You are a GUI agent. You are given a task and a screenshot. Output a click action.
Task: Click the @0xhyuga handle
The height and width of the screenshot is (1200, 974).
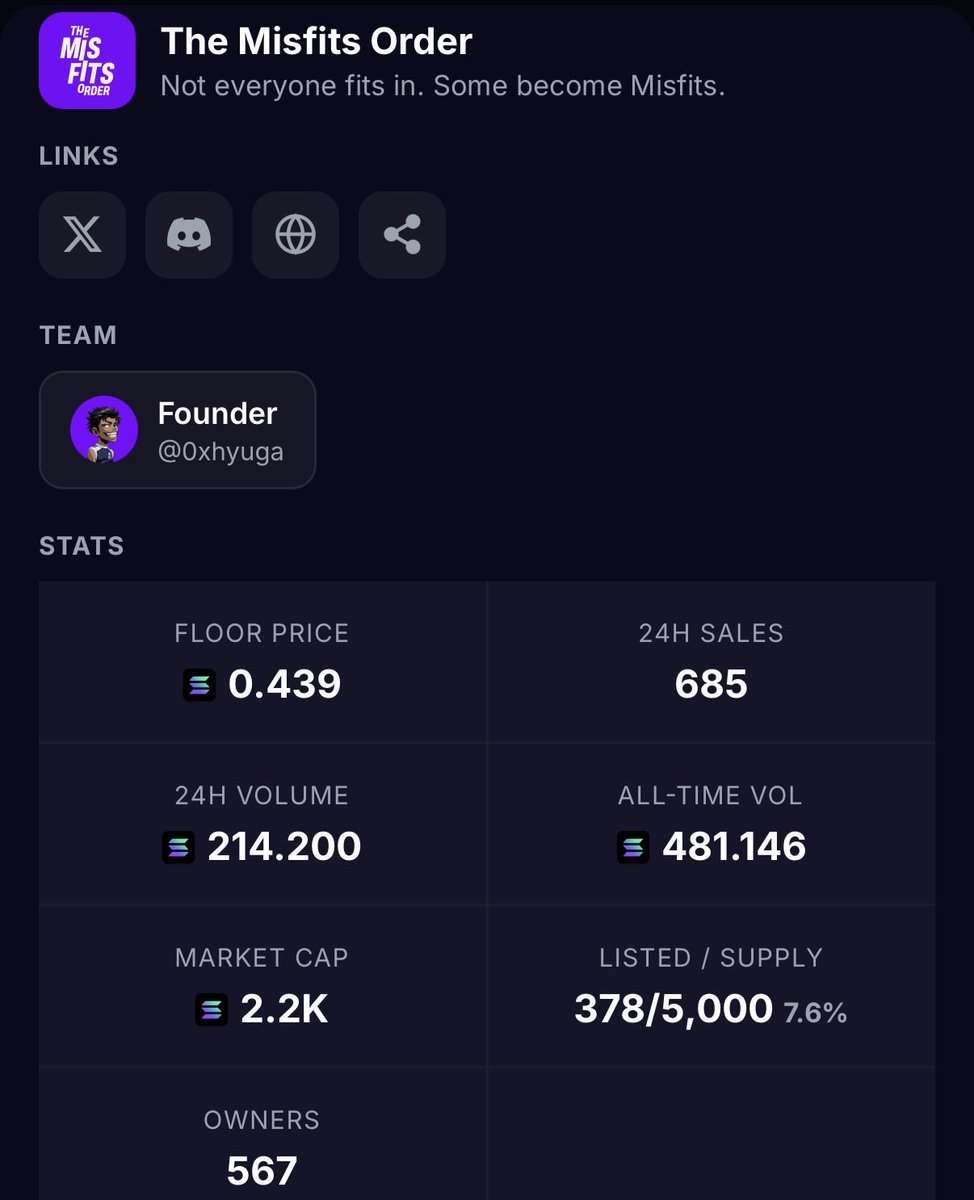click(221, 452)
